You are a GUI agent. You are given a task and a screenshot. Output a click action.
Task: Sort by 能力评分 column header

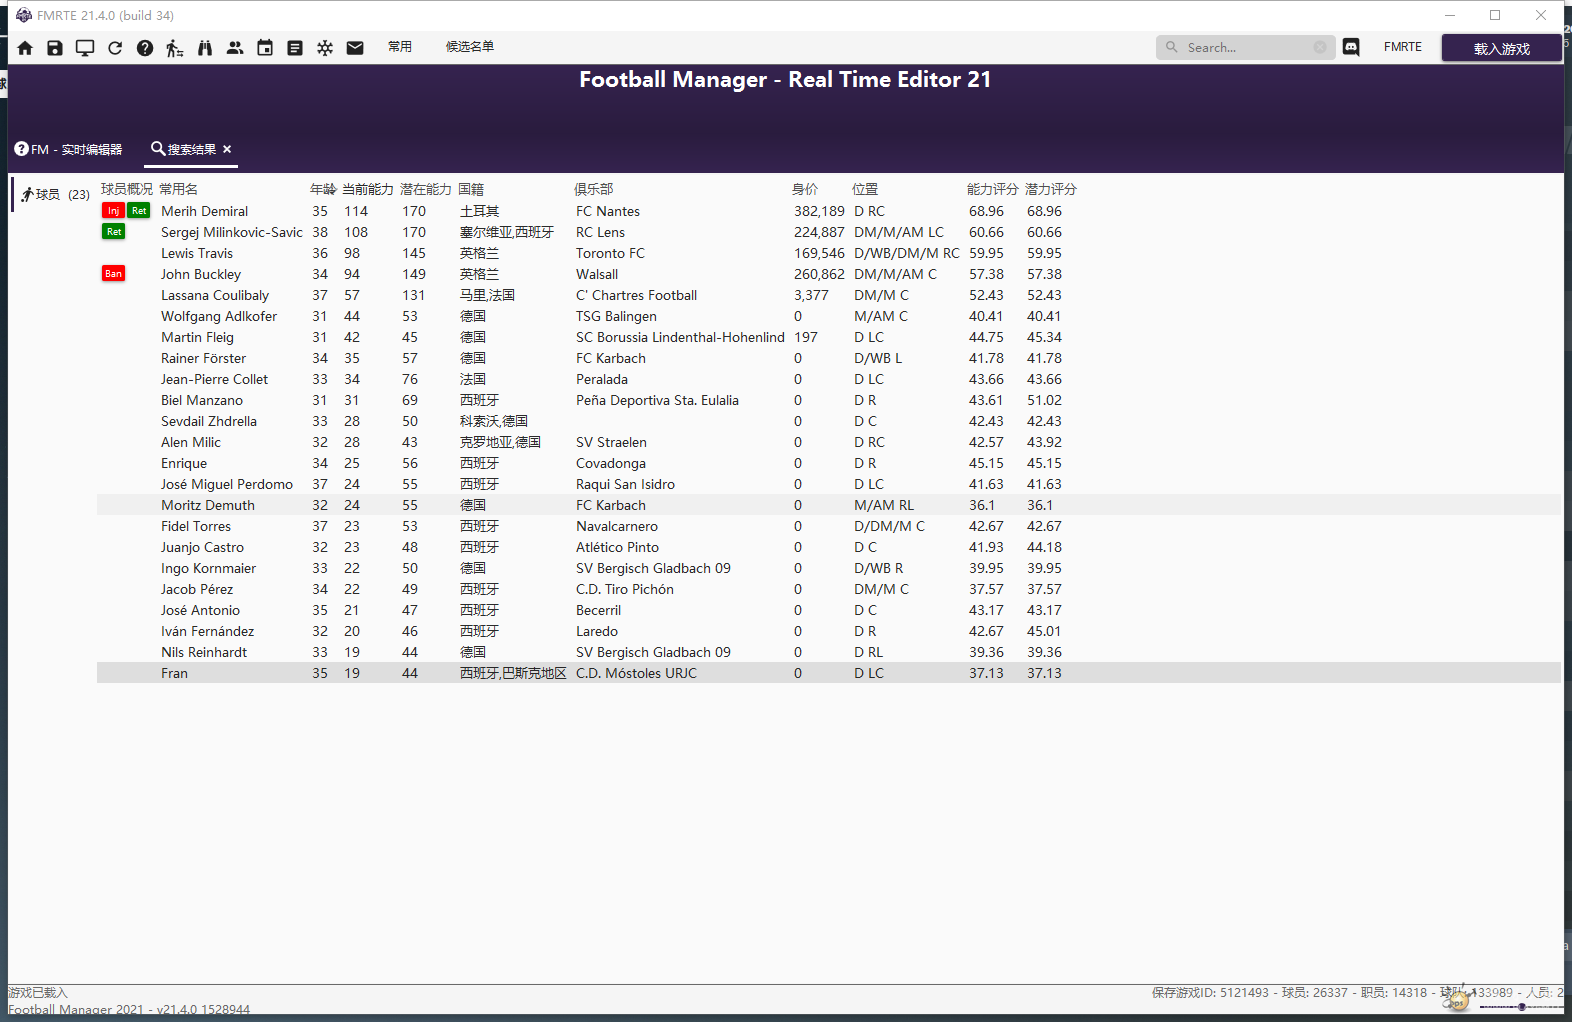pos(992,189)
